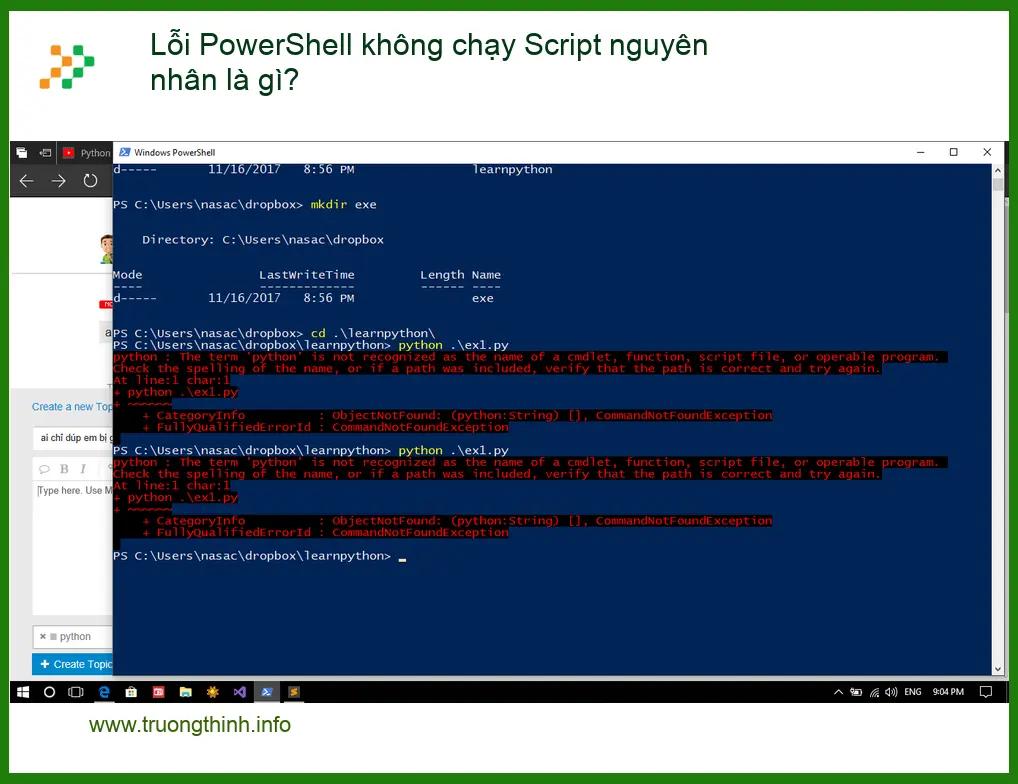The image size is (1018, 784).
Task: Open the volume tray icon
Action: point(891,692)
